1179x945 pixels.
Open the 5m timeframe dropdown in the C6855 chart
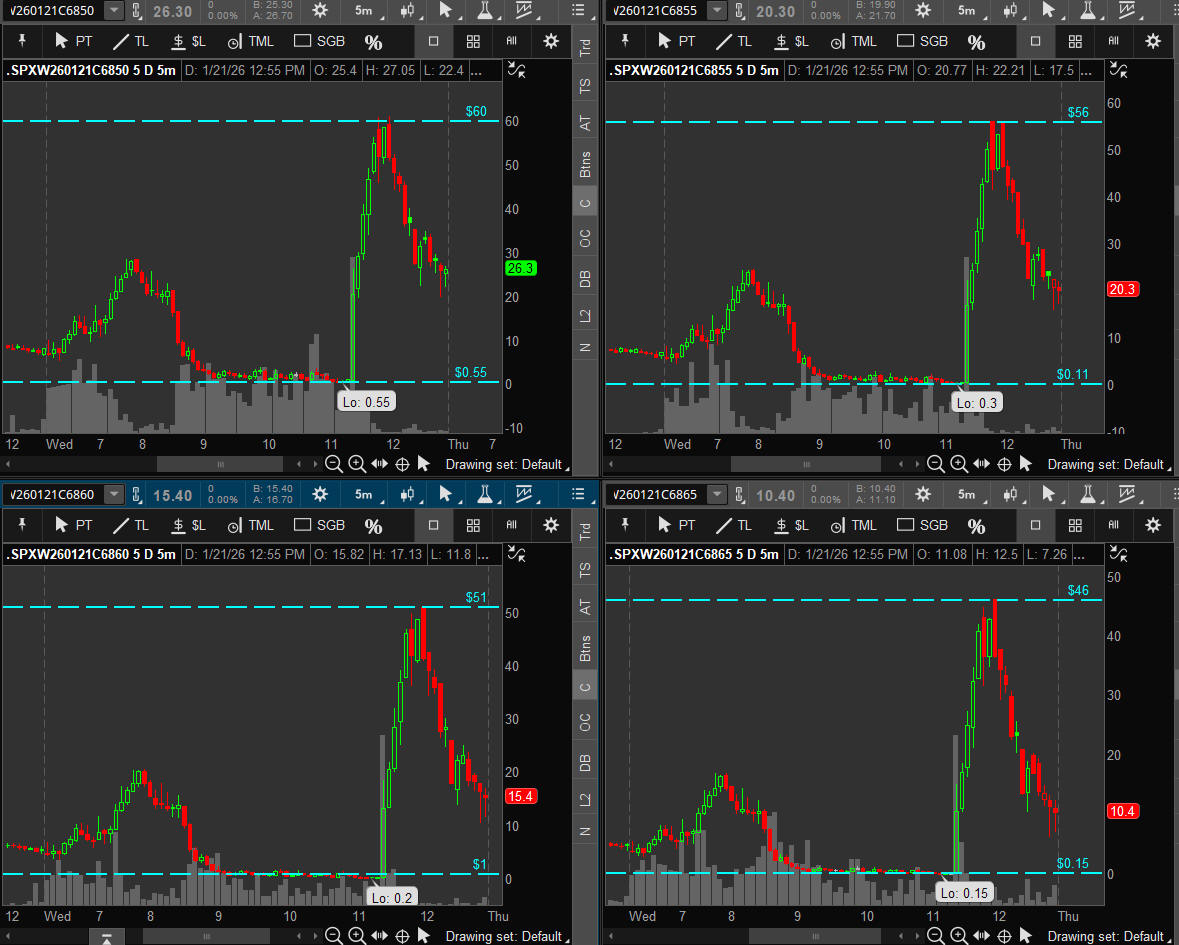tap(966, 10)
